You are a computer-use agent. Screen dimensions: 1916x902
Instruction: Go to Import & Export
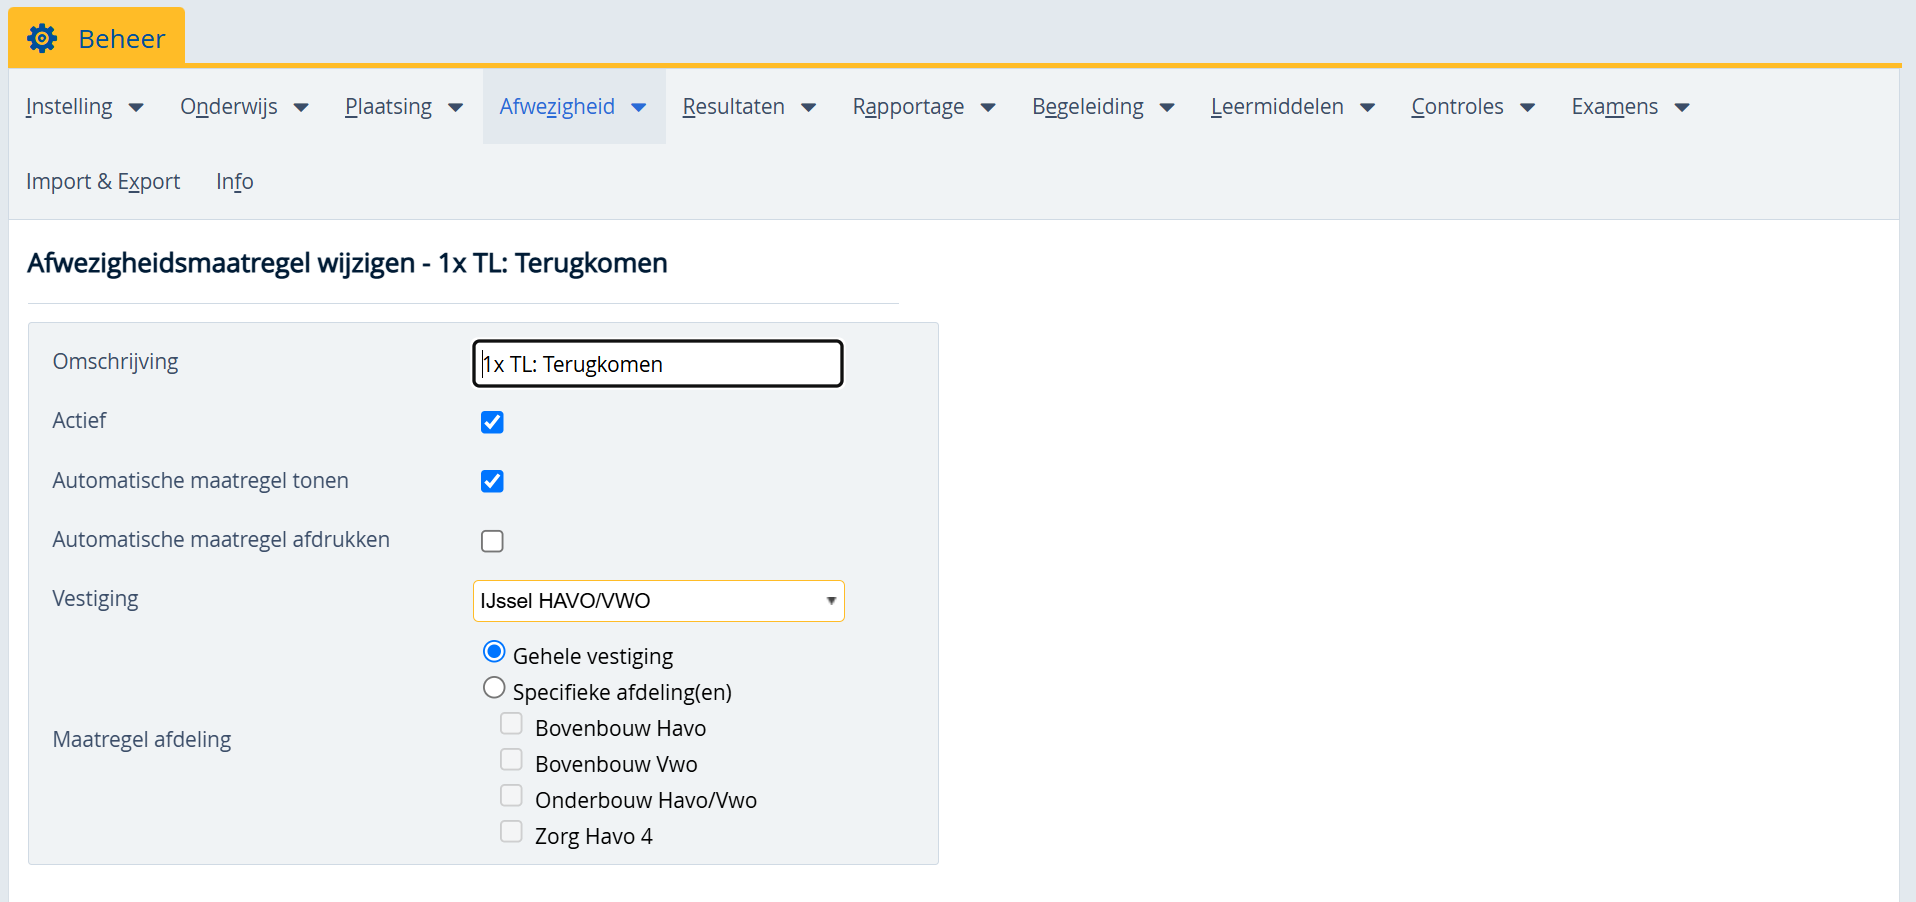103,182
